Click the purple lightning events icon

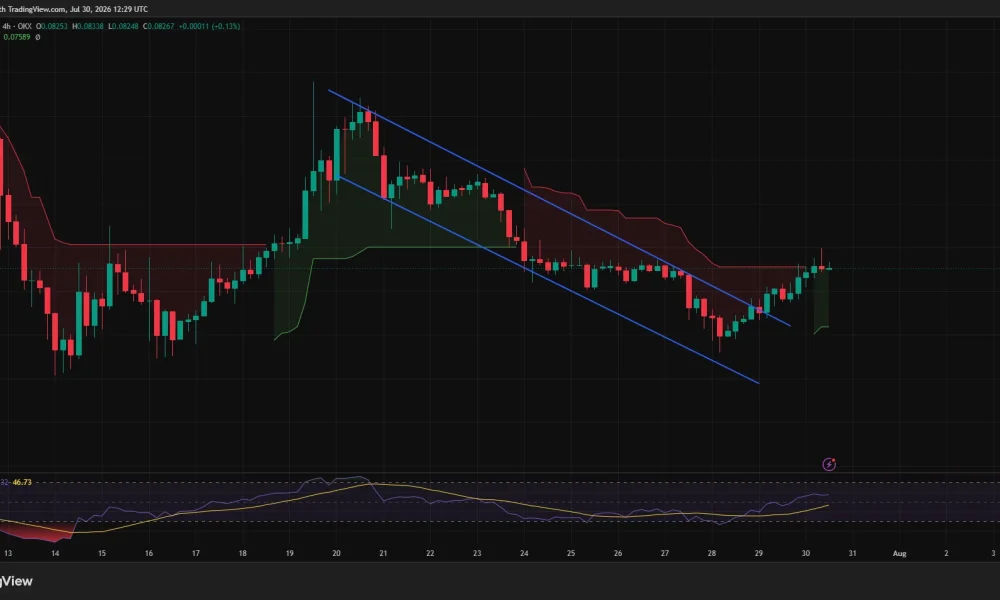(x=828, y=464)
